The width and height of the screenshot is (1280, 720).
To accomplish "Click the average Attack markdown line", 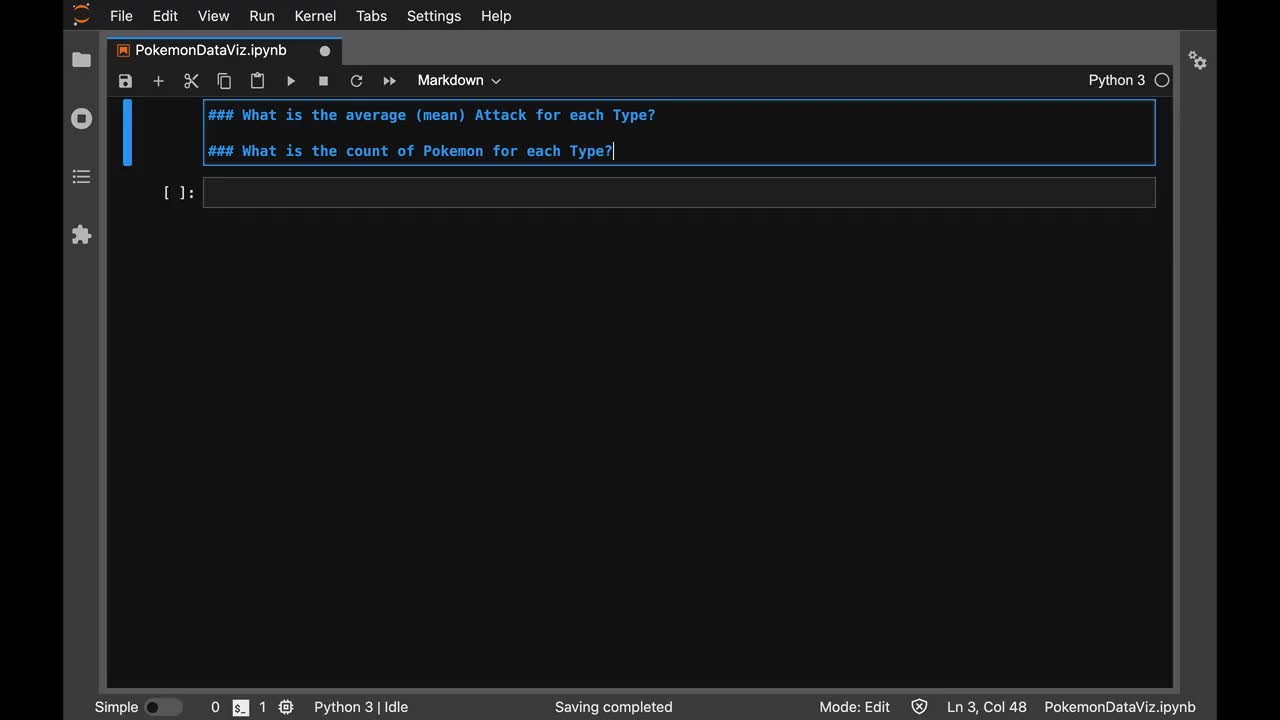I will [x=431, y=115].
